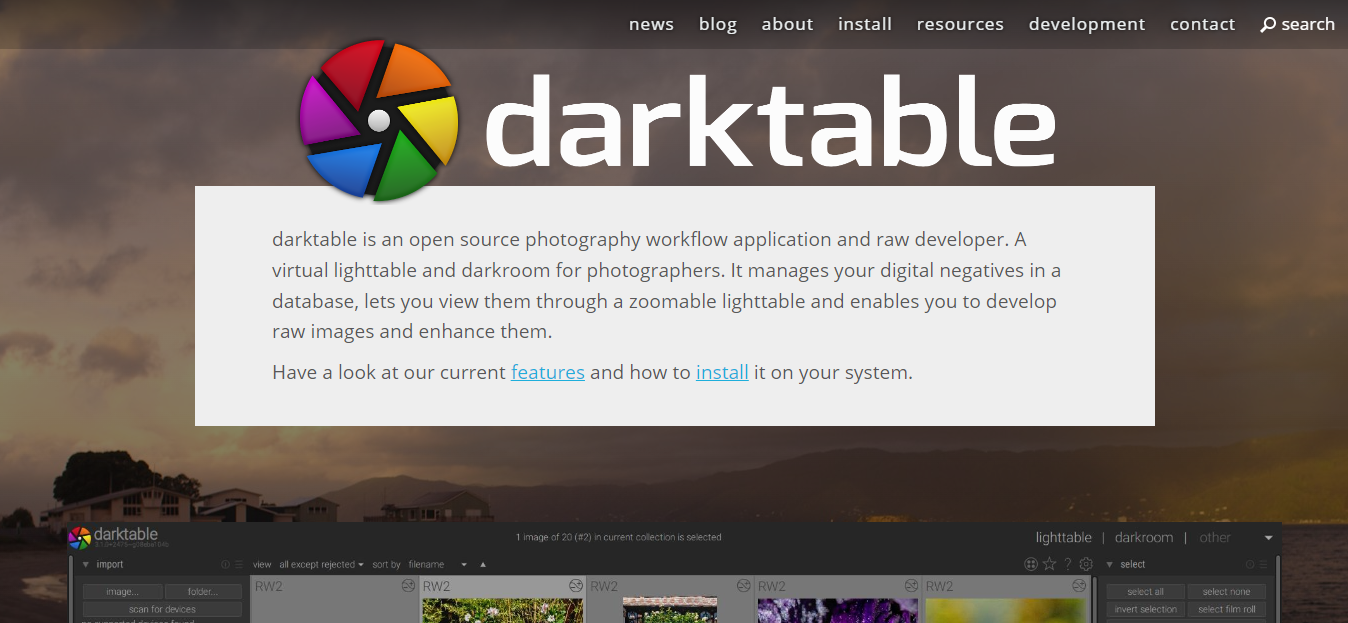Open preferences with the gear icon
The height and width of the screenshot is (623, 1348).
point(1086,564)
